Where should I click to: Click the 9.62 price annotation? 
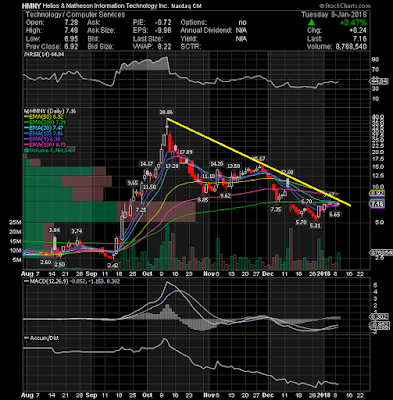coord(225,196)
